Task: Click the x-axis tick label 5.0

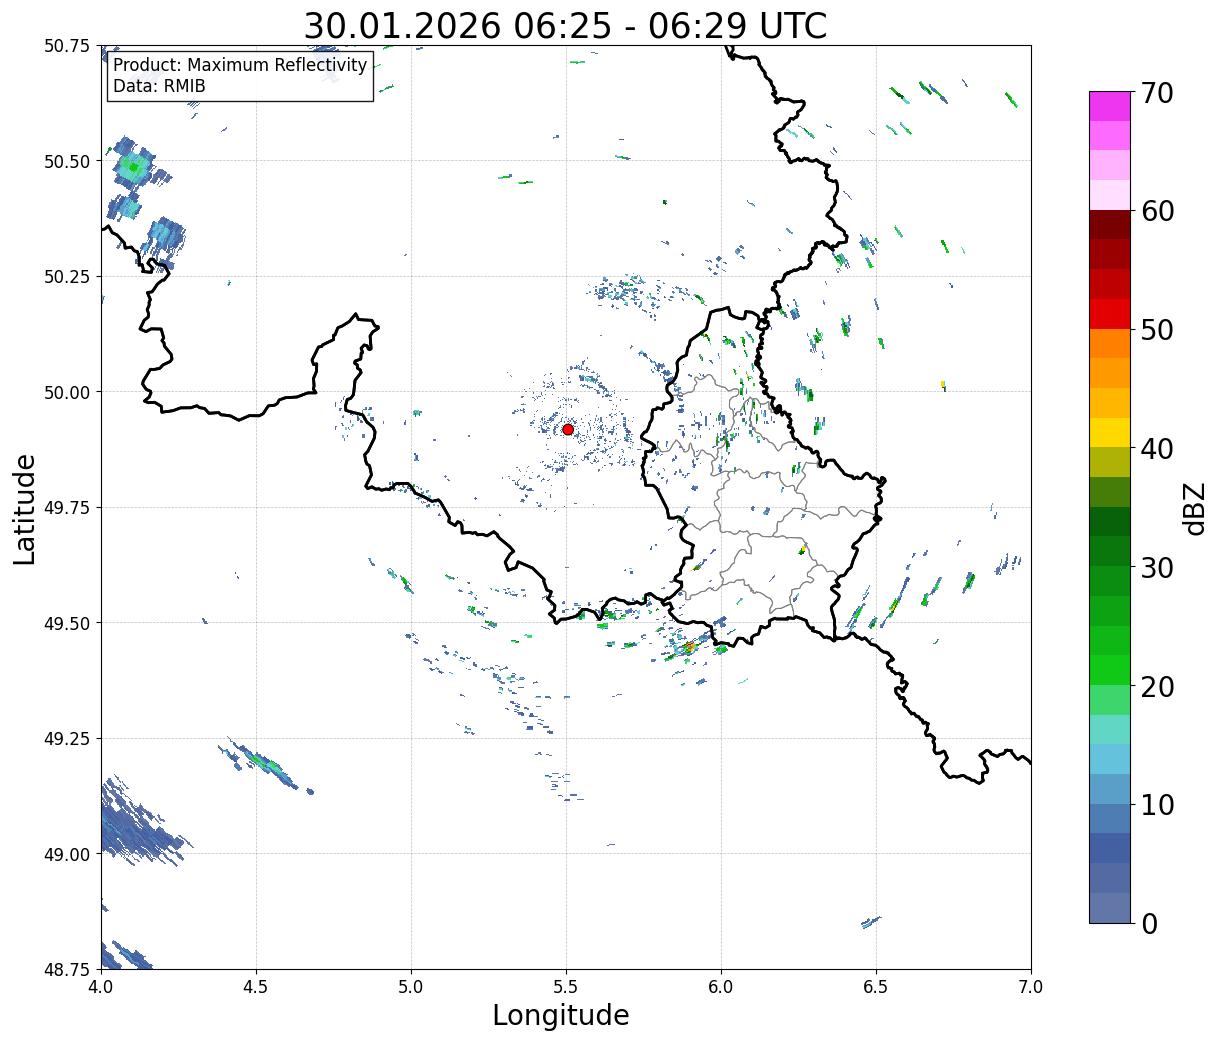Action: [411, 987]
